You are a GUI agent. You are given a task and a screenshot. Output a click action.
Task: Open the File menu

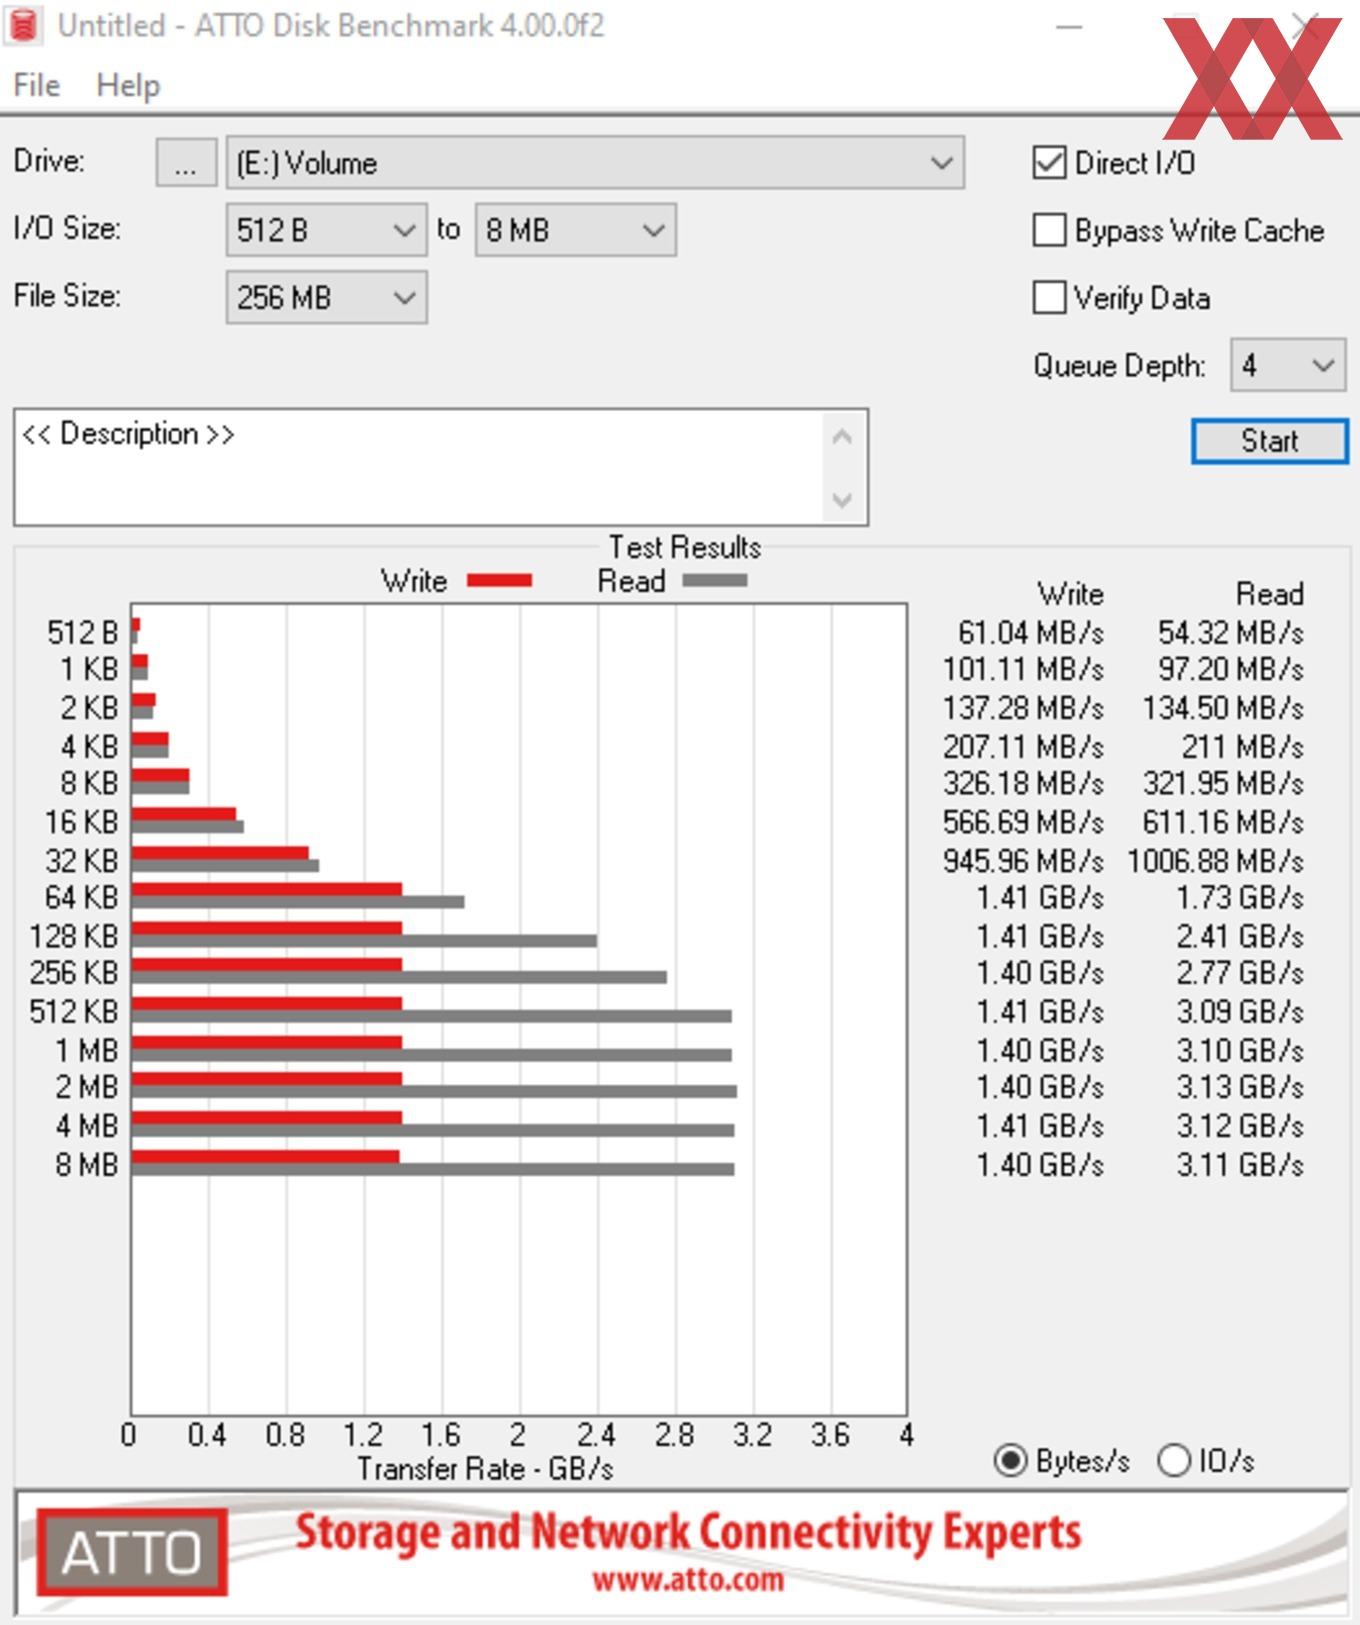[x=37, y=85]
